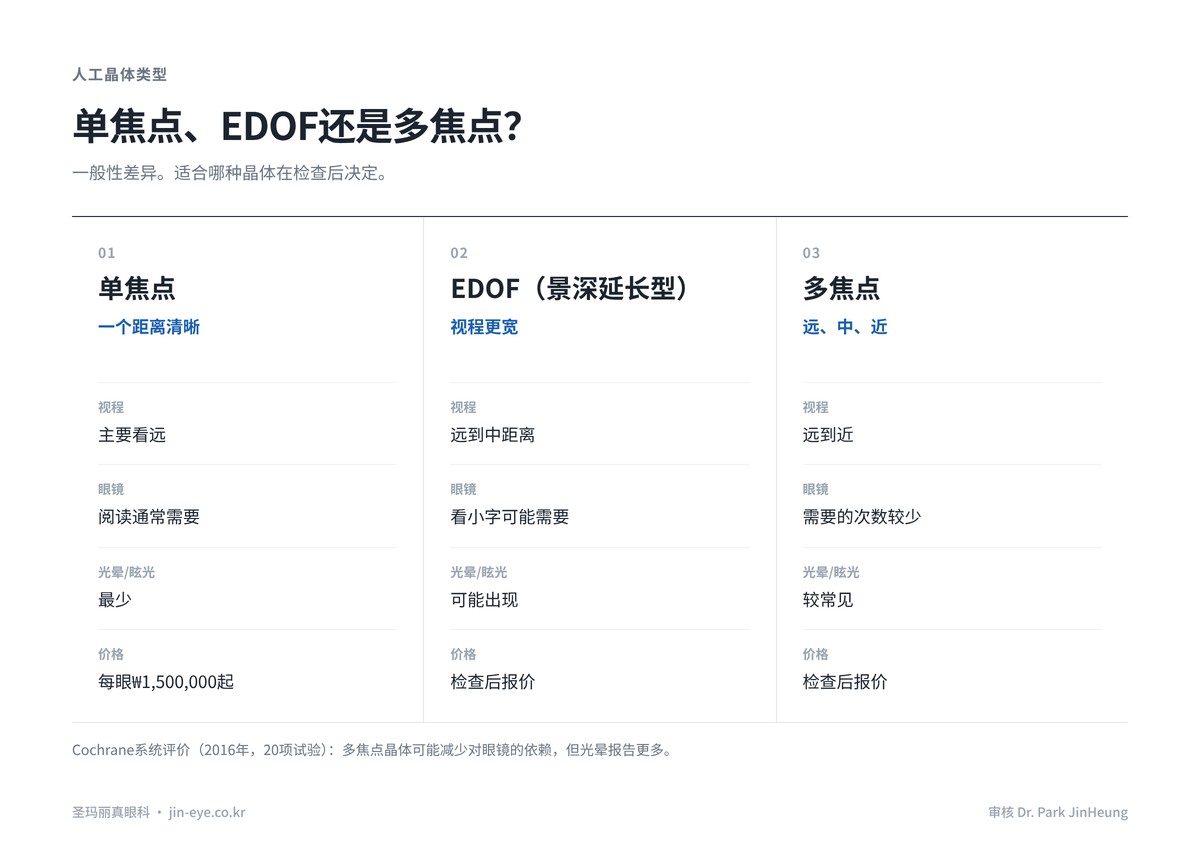
Task: Click the Cochrane系统评价 footnote
Action: 372,750
